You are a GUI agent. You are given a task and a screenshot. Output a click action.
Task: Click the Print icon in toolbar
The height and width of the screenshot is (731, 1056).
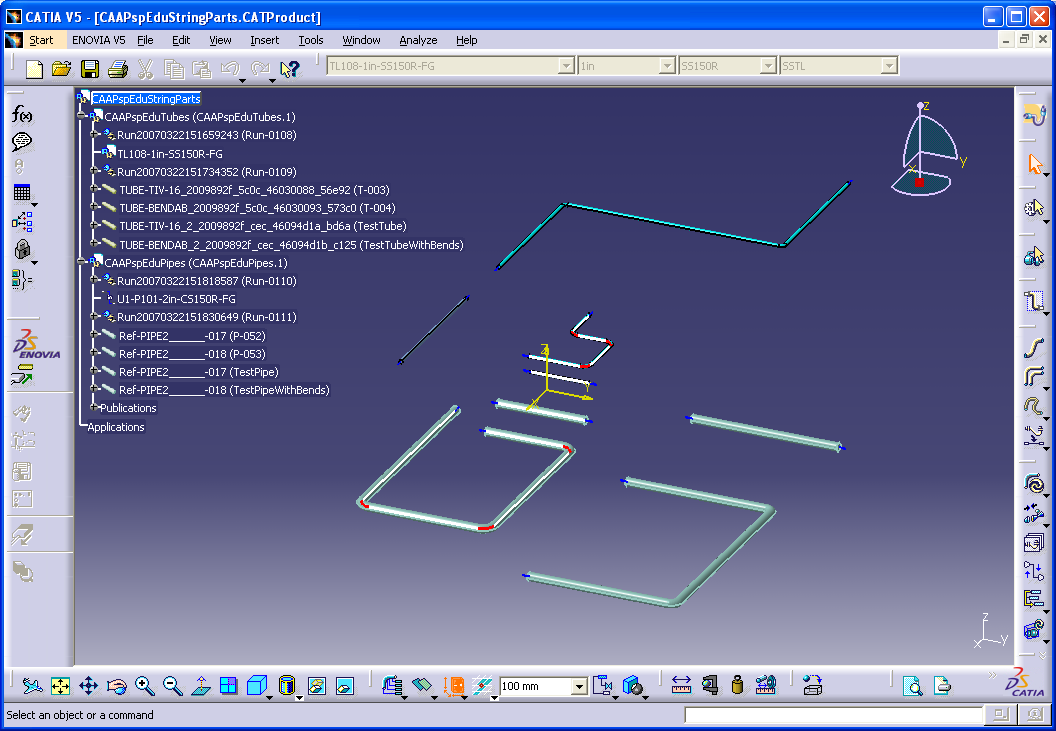(117, 69)
